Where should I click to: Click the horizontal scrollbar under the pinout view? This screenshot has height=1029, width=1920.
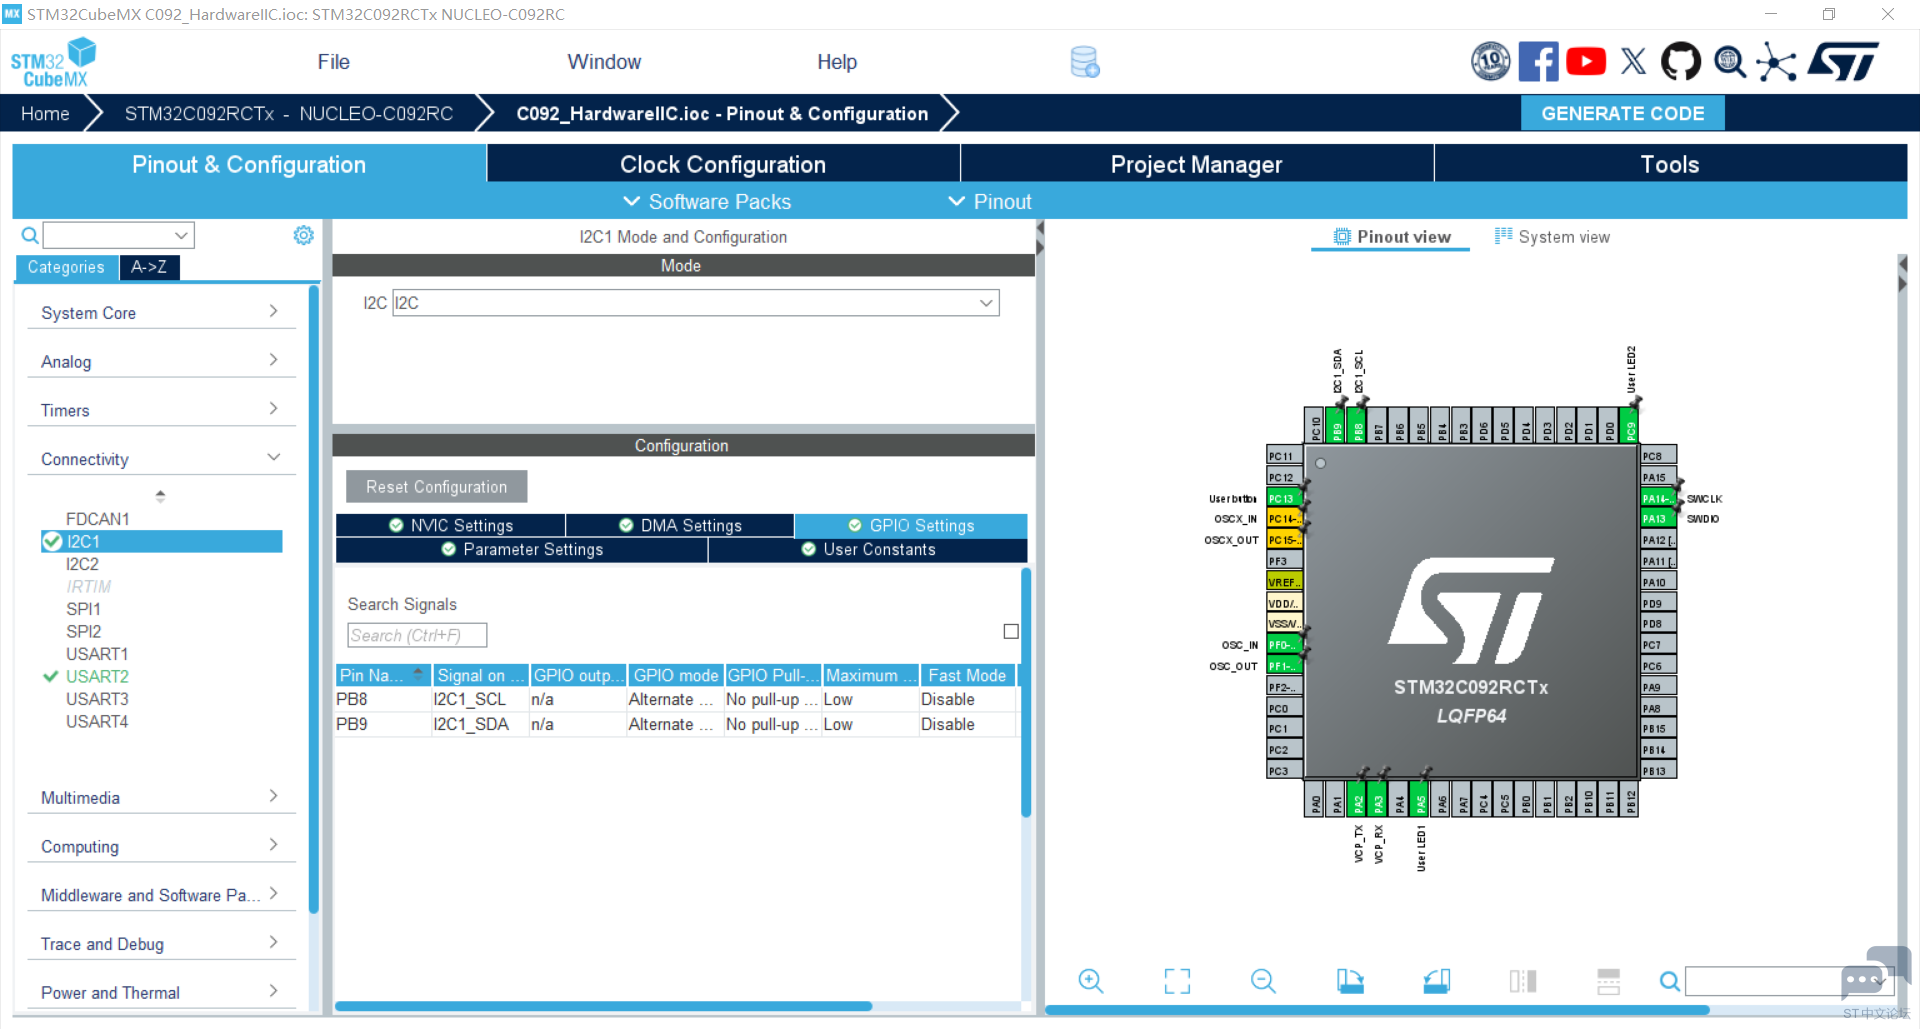click(x=1377, y=1010)
